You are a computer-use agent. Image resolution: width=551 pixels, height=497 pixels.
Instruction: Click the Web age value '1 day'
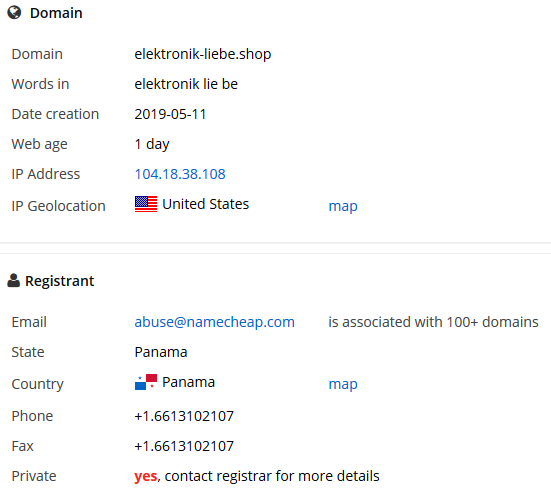coord(152,144)
